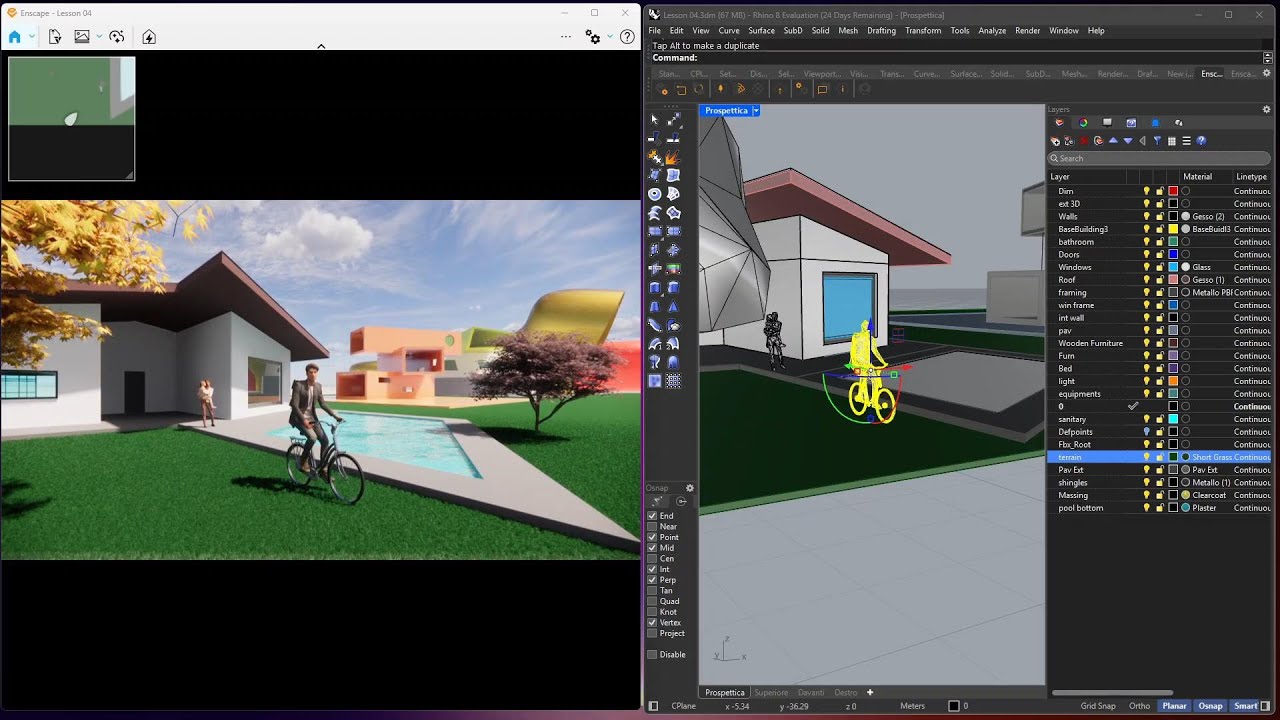Open the dropdown arrow beside Enscape home
Image resolution: width=1280 pixels, height=720 pixels.
tap(32, 37)
